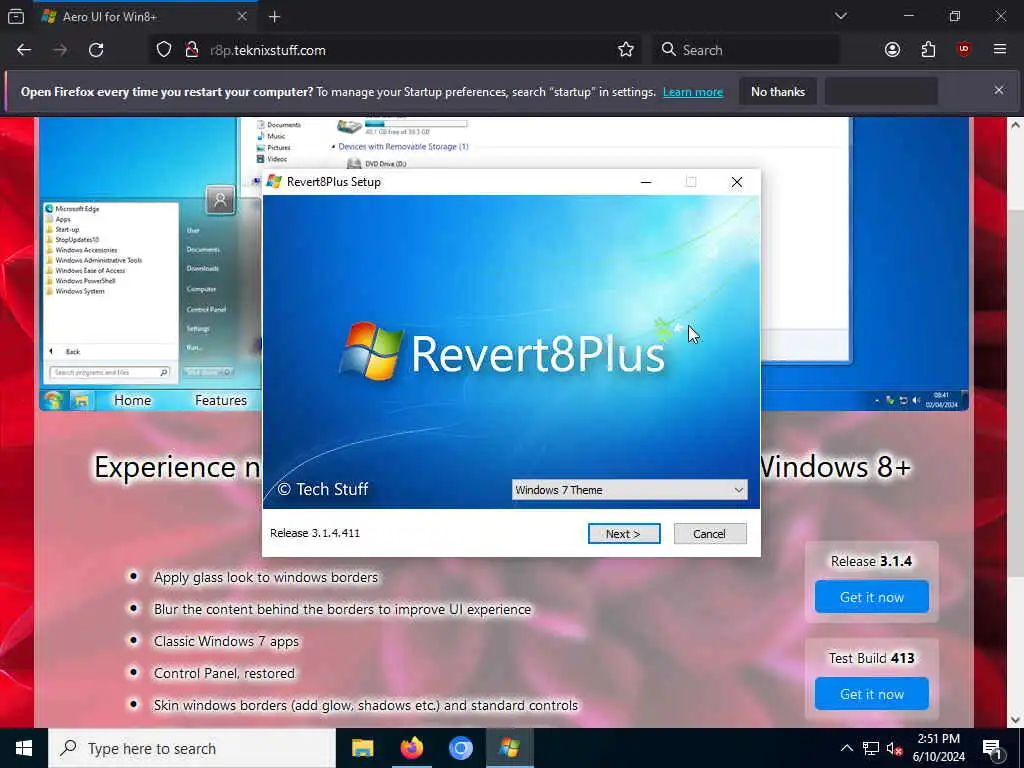Click the Revert8Plus Setup title bar icon

click(x=274, y=182)
